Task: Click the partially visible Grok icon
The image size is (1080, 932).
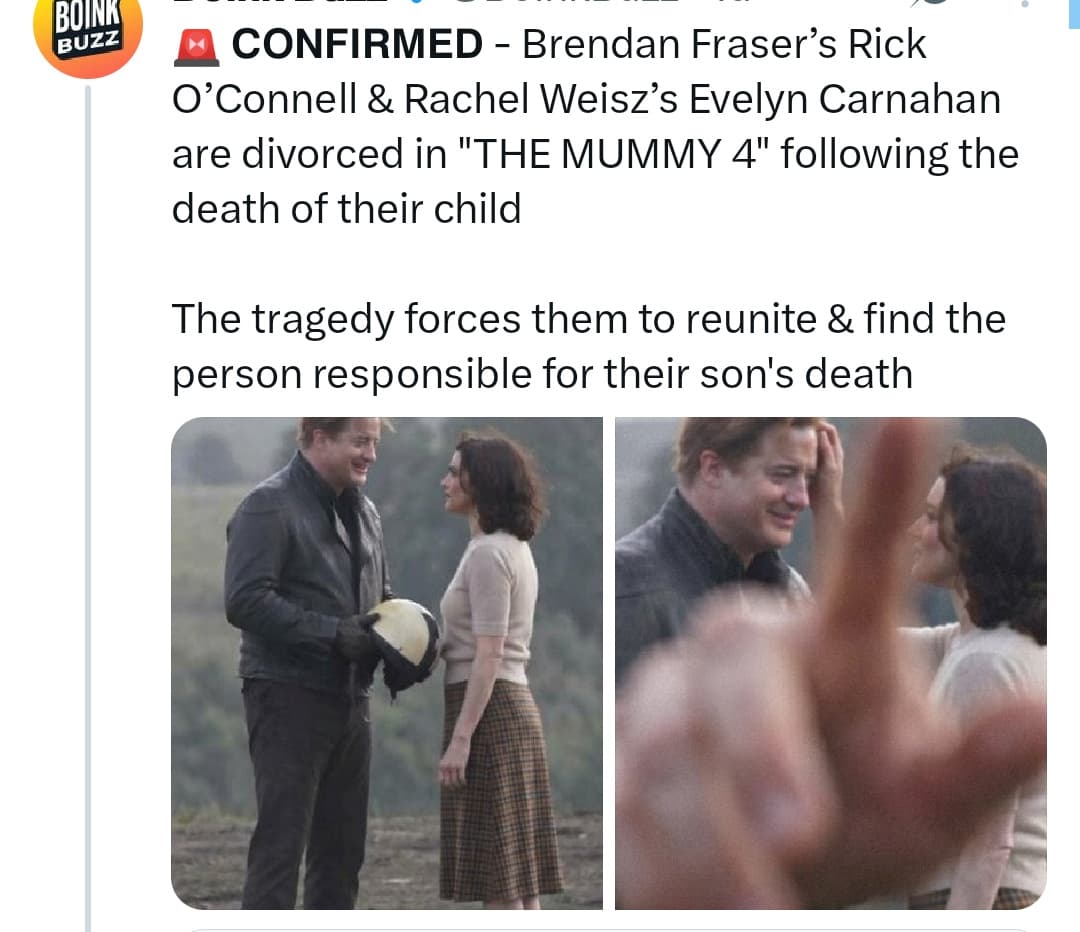Action: point(929,2)
